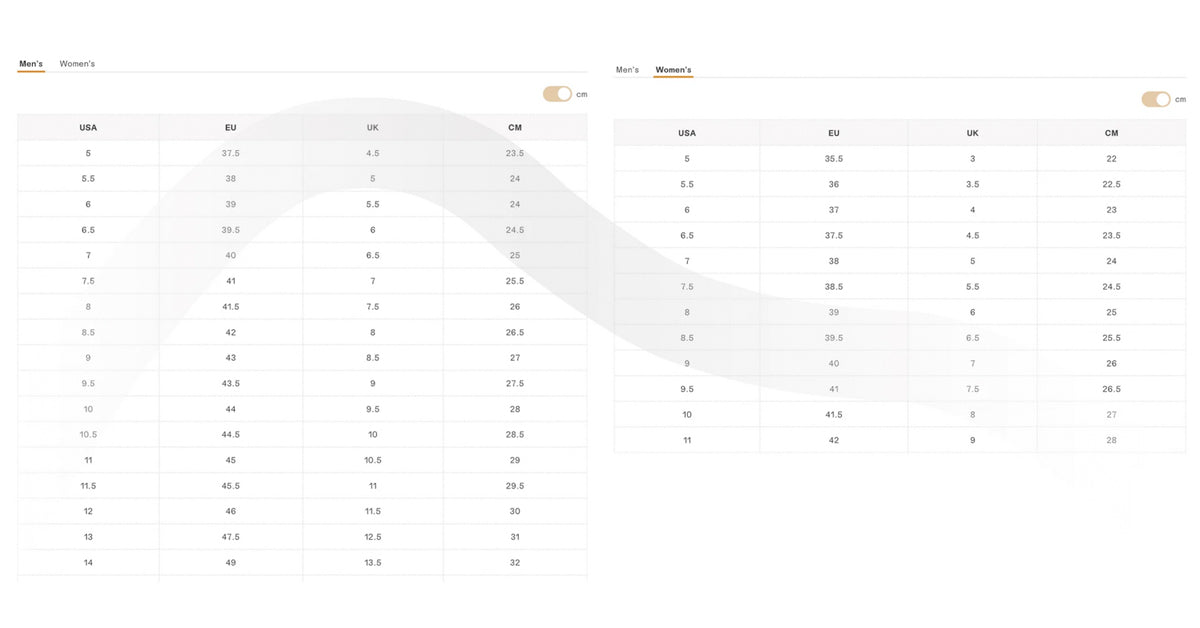Click the UK header in men's table

tap(373, 128)
